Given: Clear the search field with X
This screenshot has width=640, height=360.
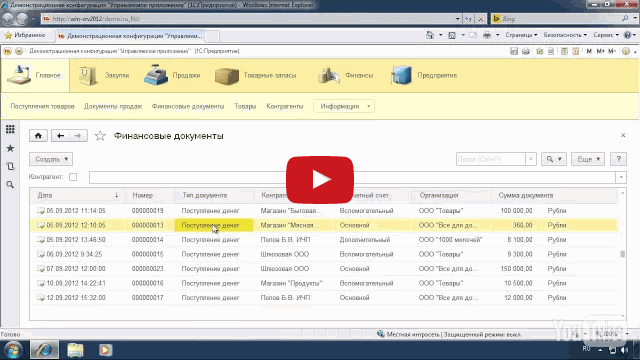Looking at the screenshot, I should [530, 159].
